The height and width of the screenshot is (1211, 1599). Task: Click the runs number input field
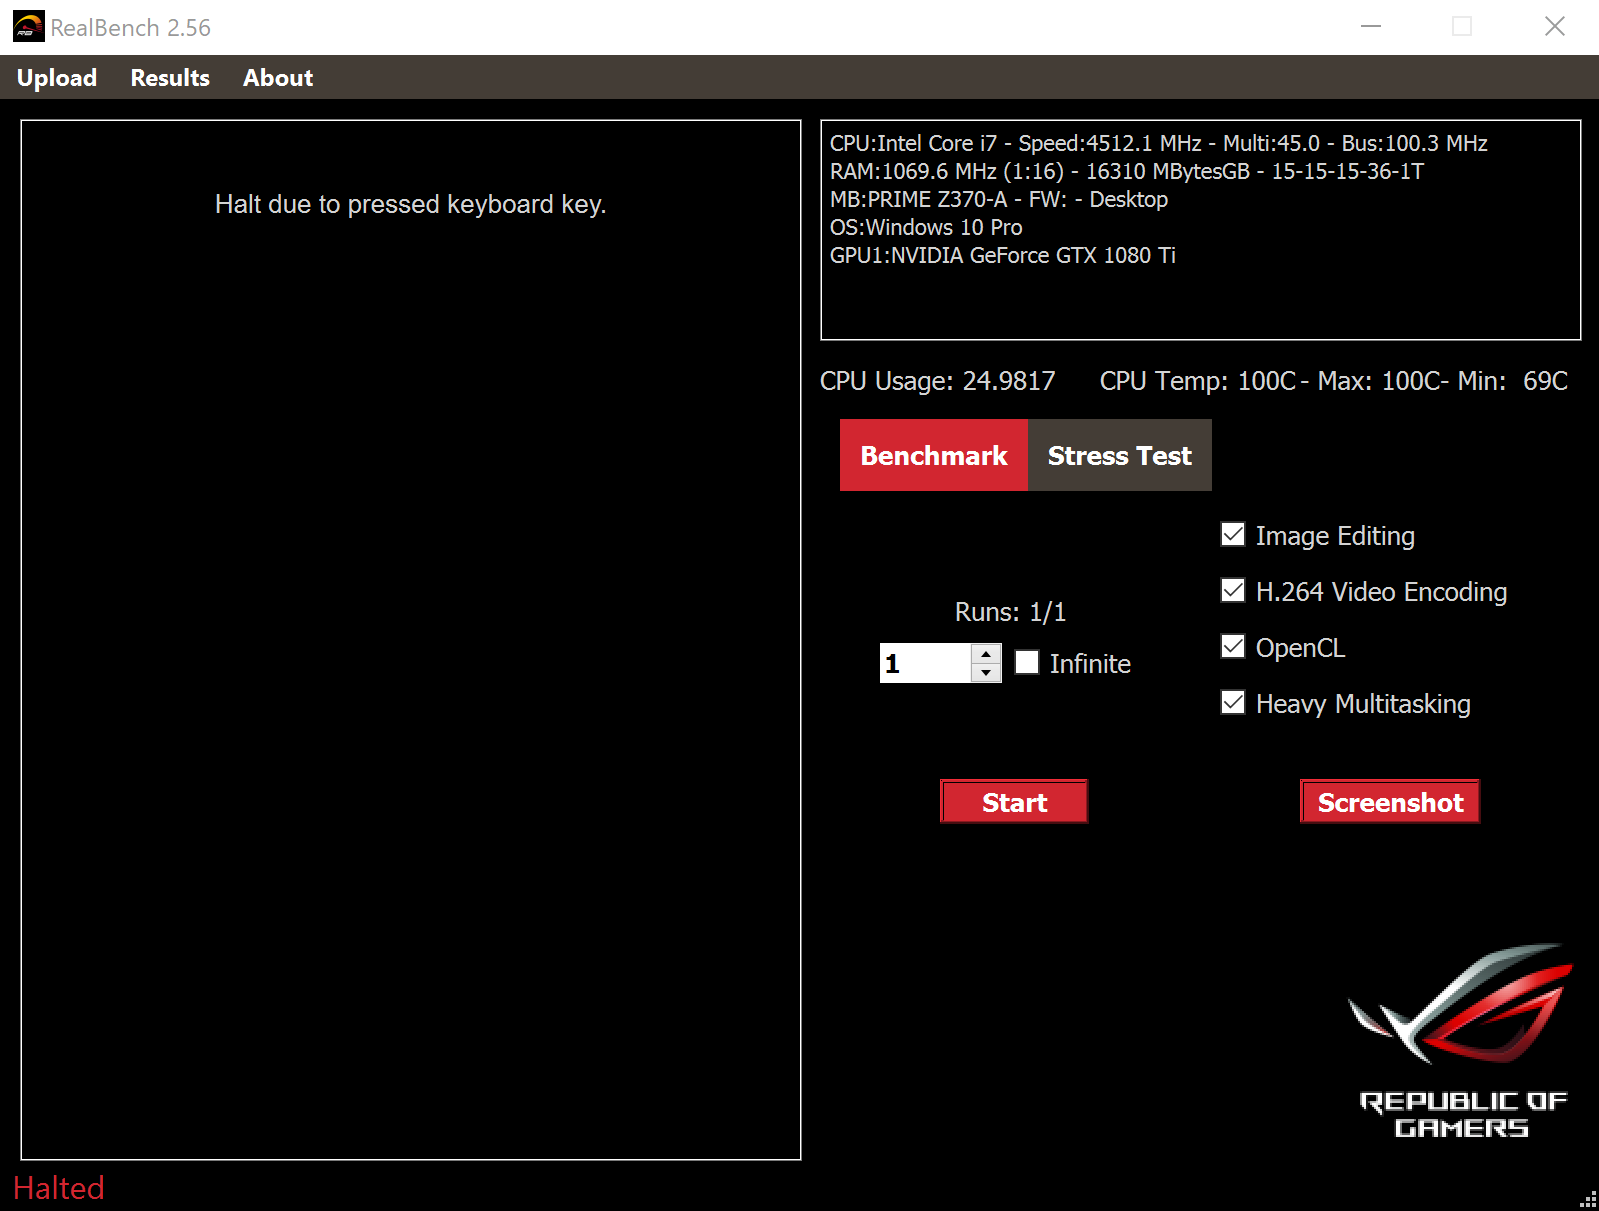925,663
